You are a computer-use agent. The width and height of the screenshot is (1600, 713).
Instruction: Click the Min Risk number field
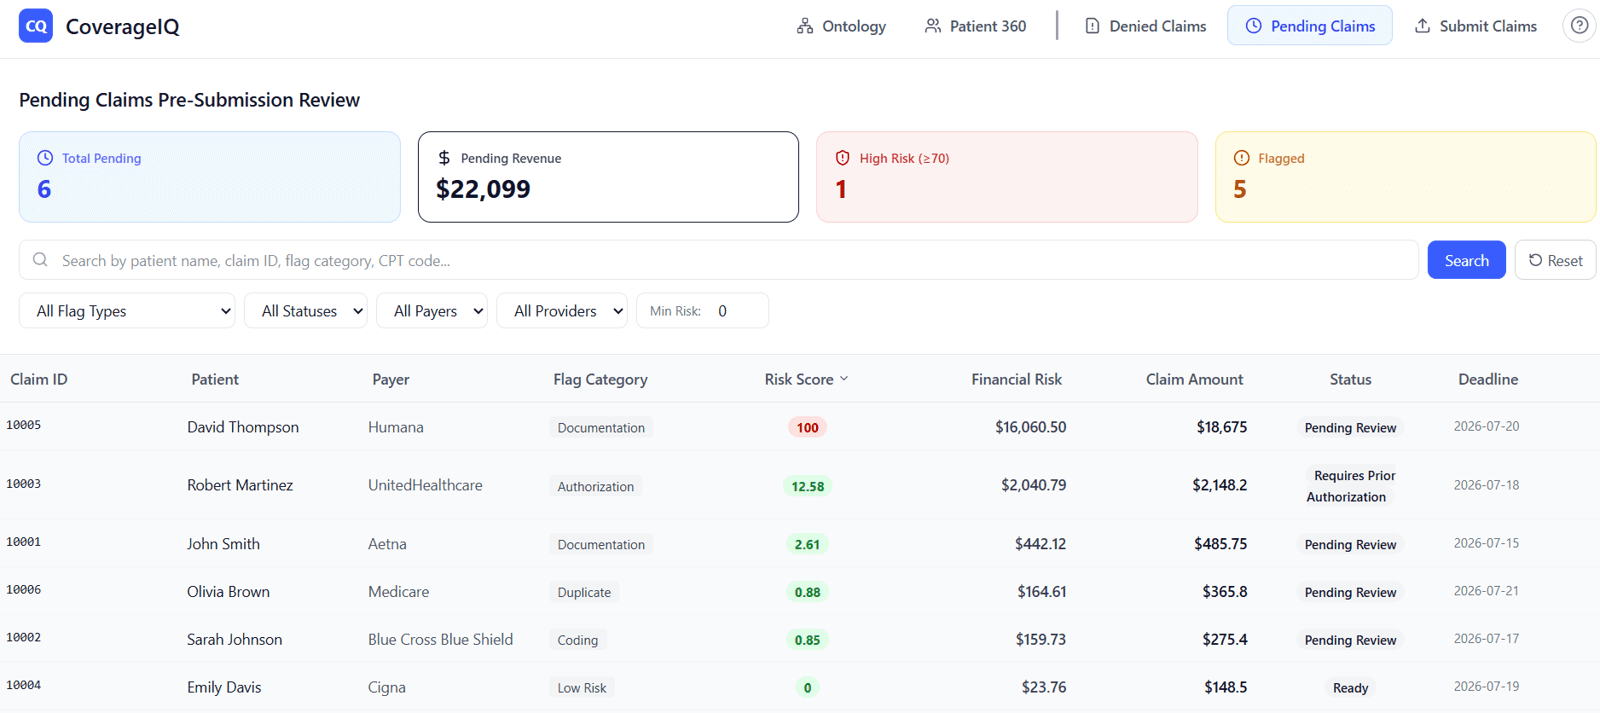[x=740, y=311]
